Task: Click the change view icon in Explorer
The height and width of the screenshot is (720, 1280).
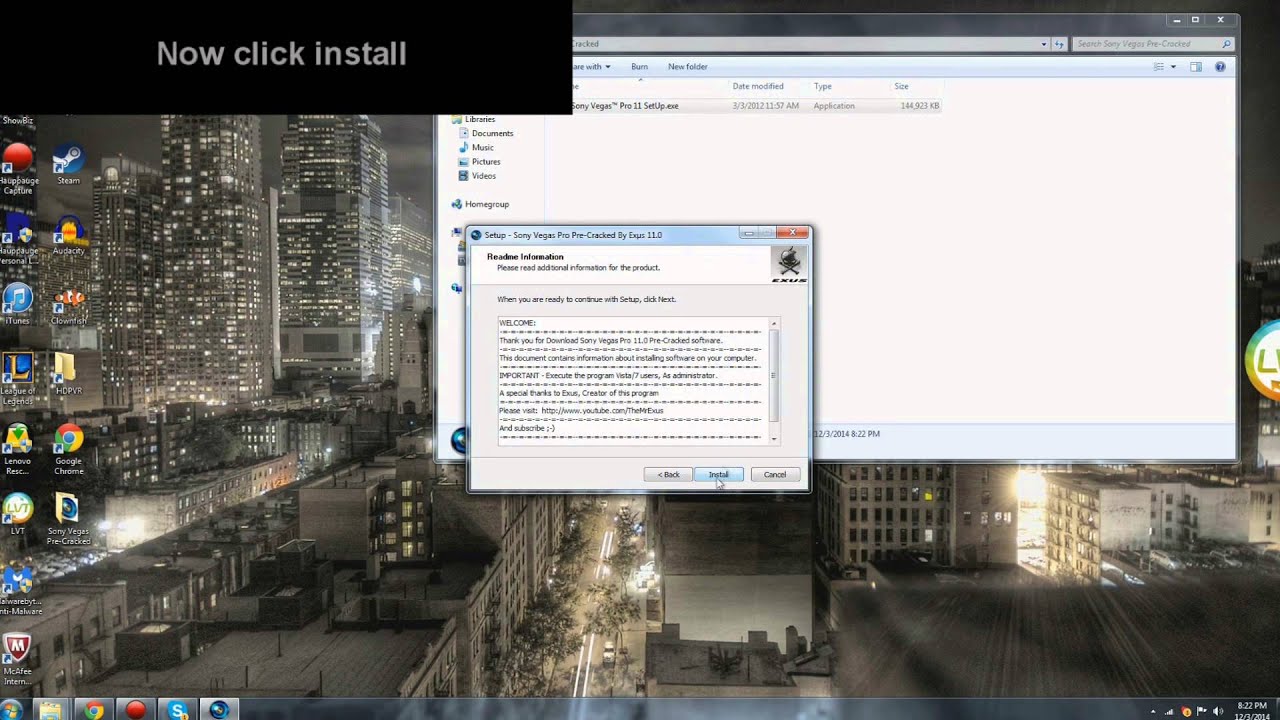Action: pyautogui.click(x=1159, y=67)
